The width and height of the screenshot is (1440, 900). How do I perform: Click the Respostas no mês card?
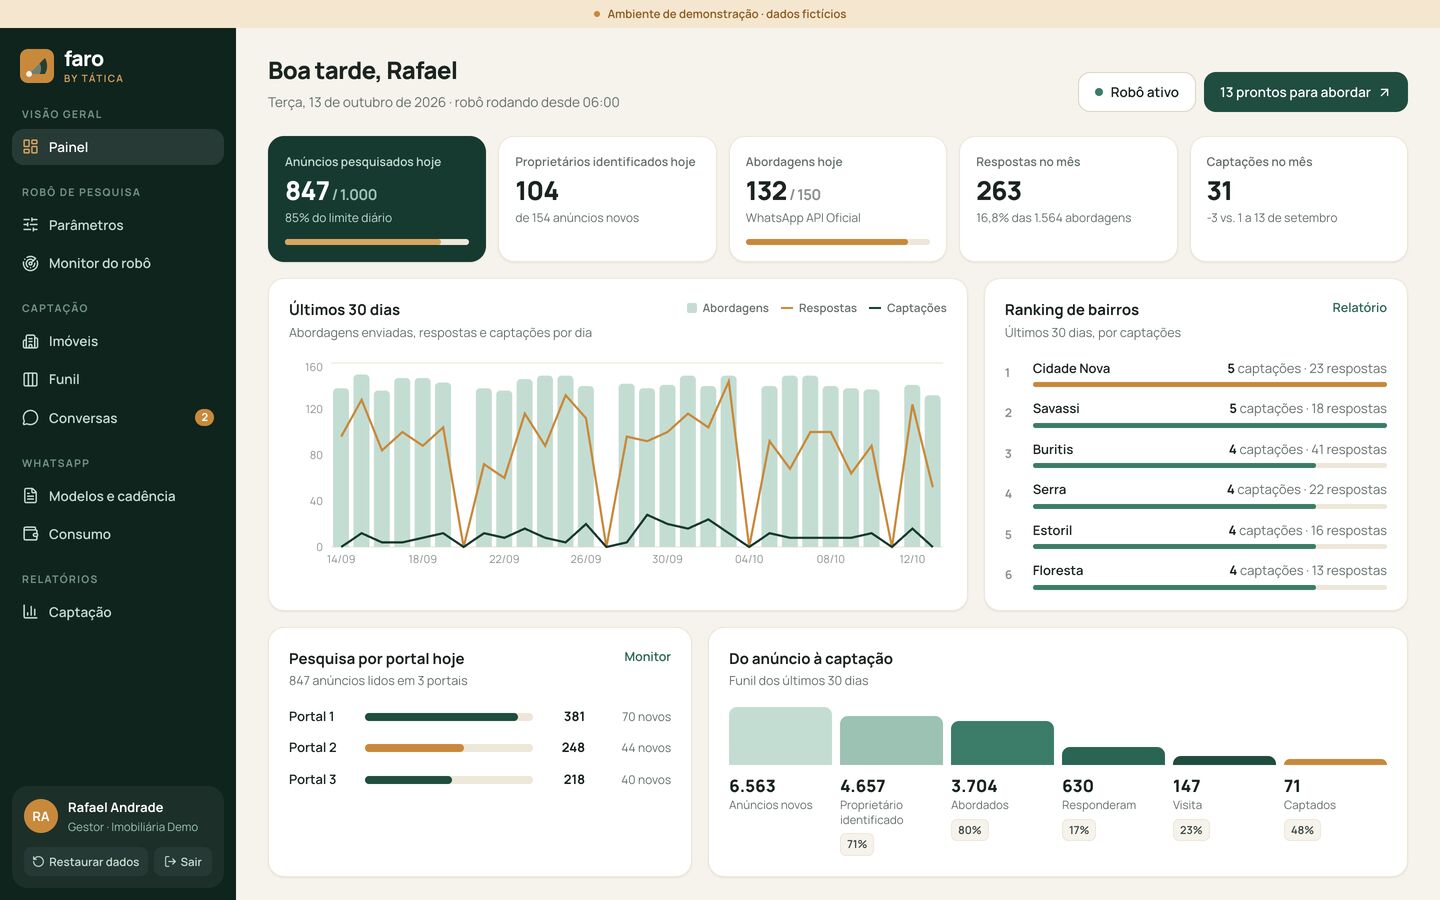point(1068,199)
